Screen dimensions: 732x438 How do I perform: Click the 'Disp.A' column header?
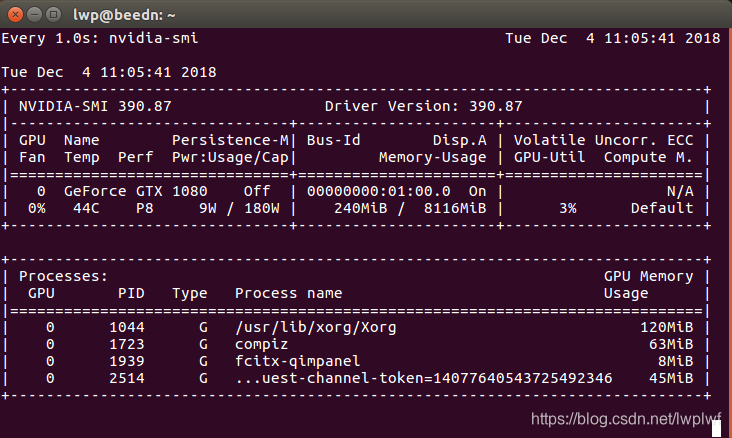(460, 140)
